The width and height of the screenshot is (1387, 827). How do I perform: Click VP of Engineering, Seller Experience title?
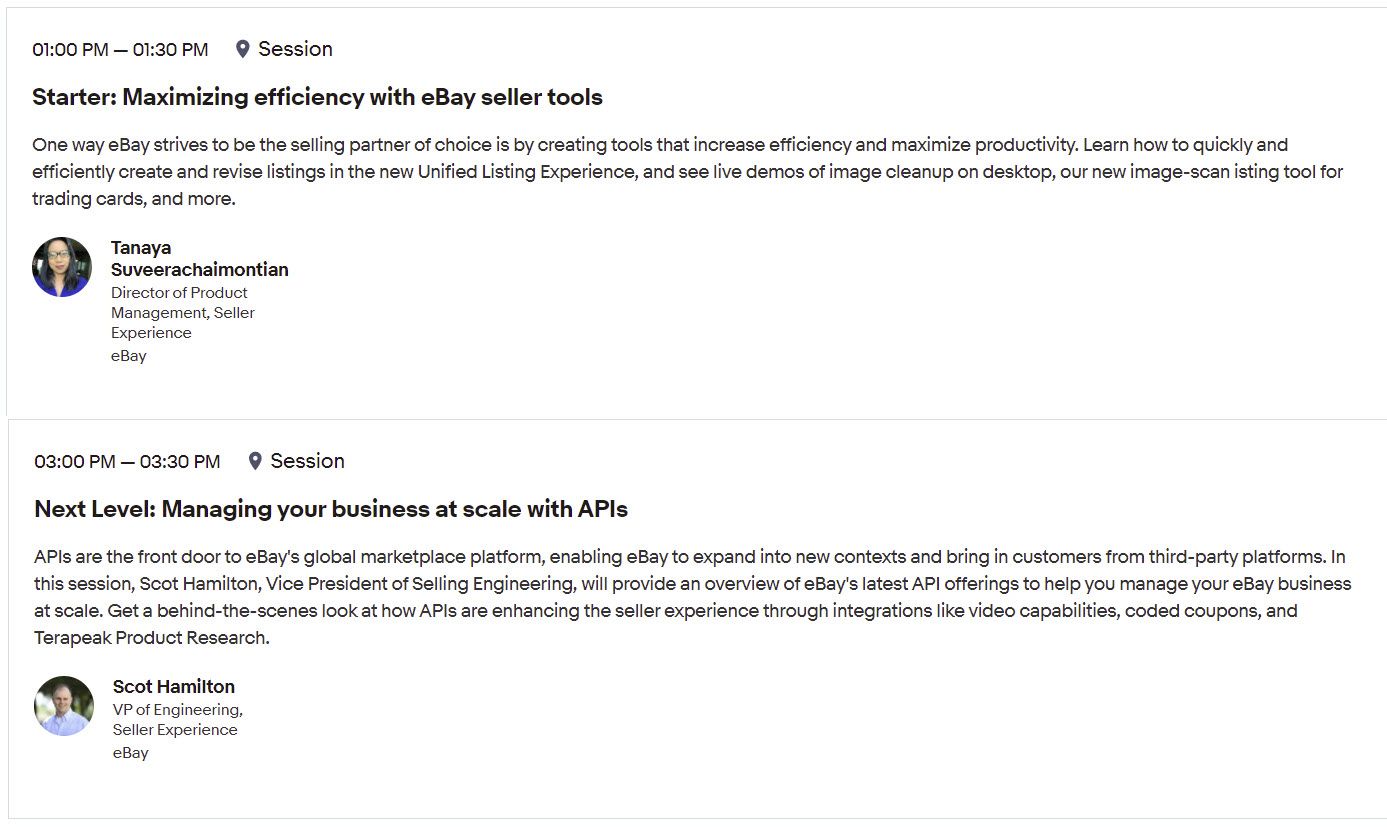(x=178, y=719)
